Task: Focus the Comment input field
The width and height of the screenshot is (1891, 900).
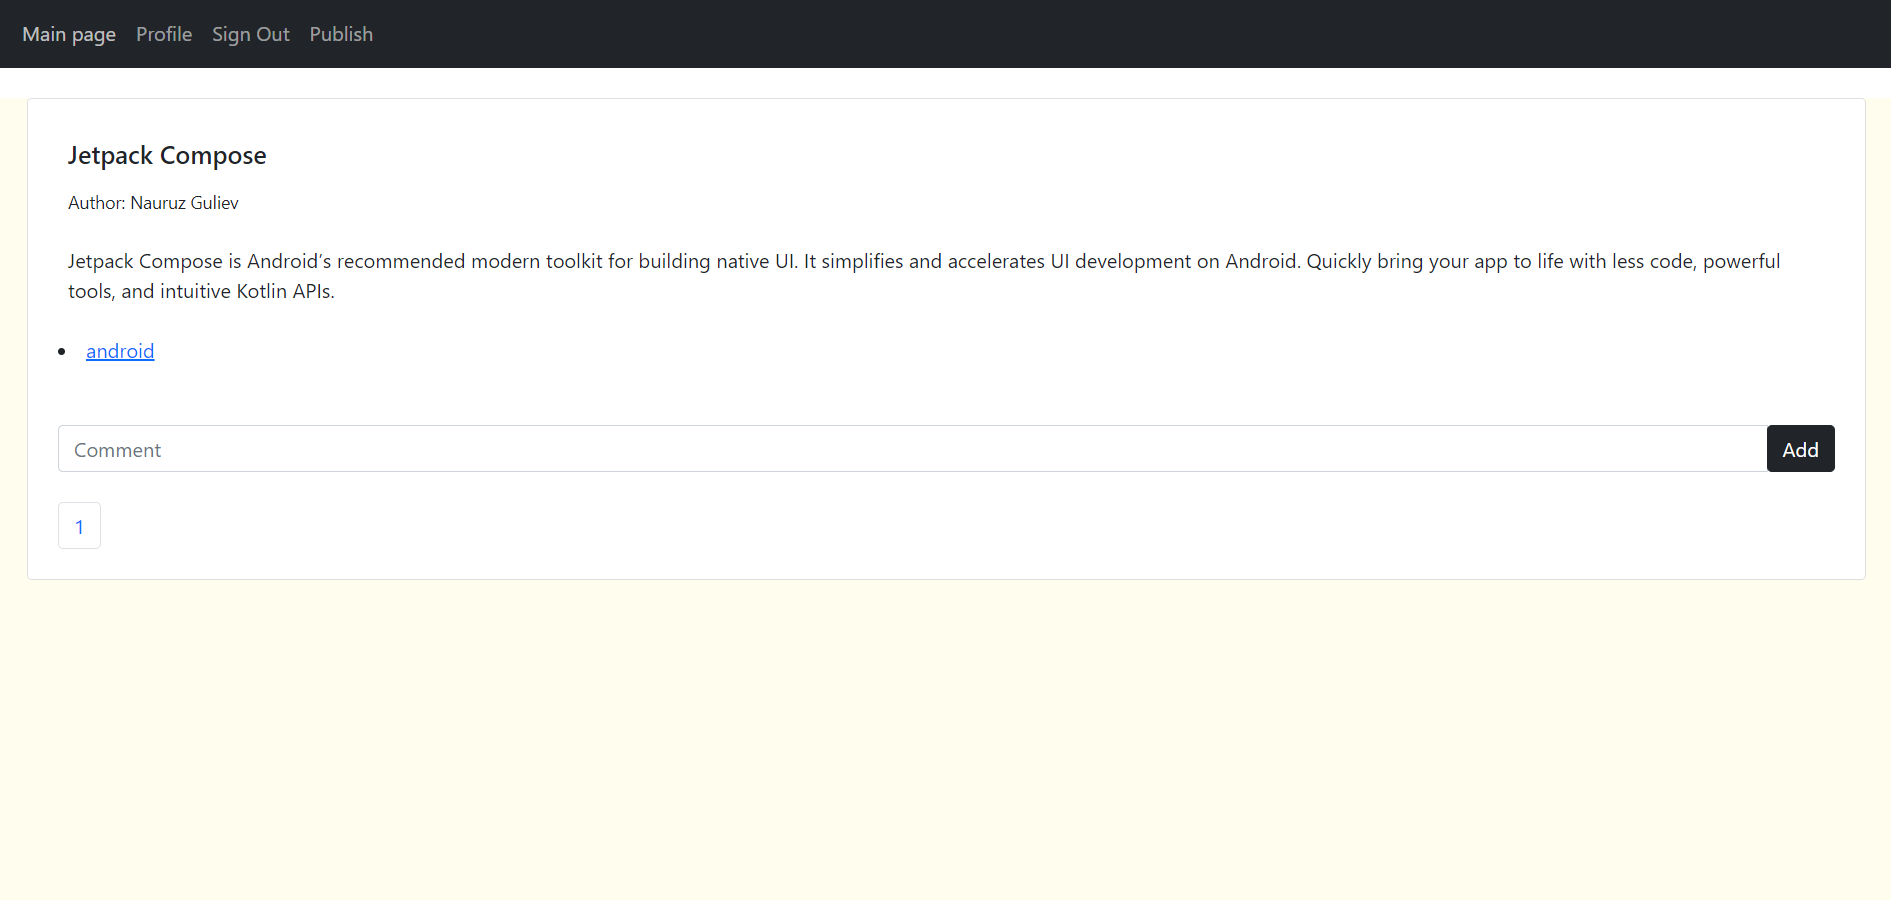Action: (x=912, y=449)
